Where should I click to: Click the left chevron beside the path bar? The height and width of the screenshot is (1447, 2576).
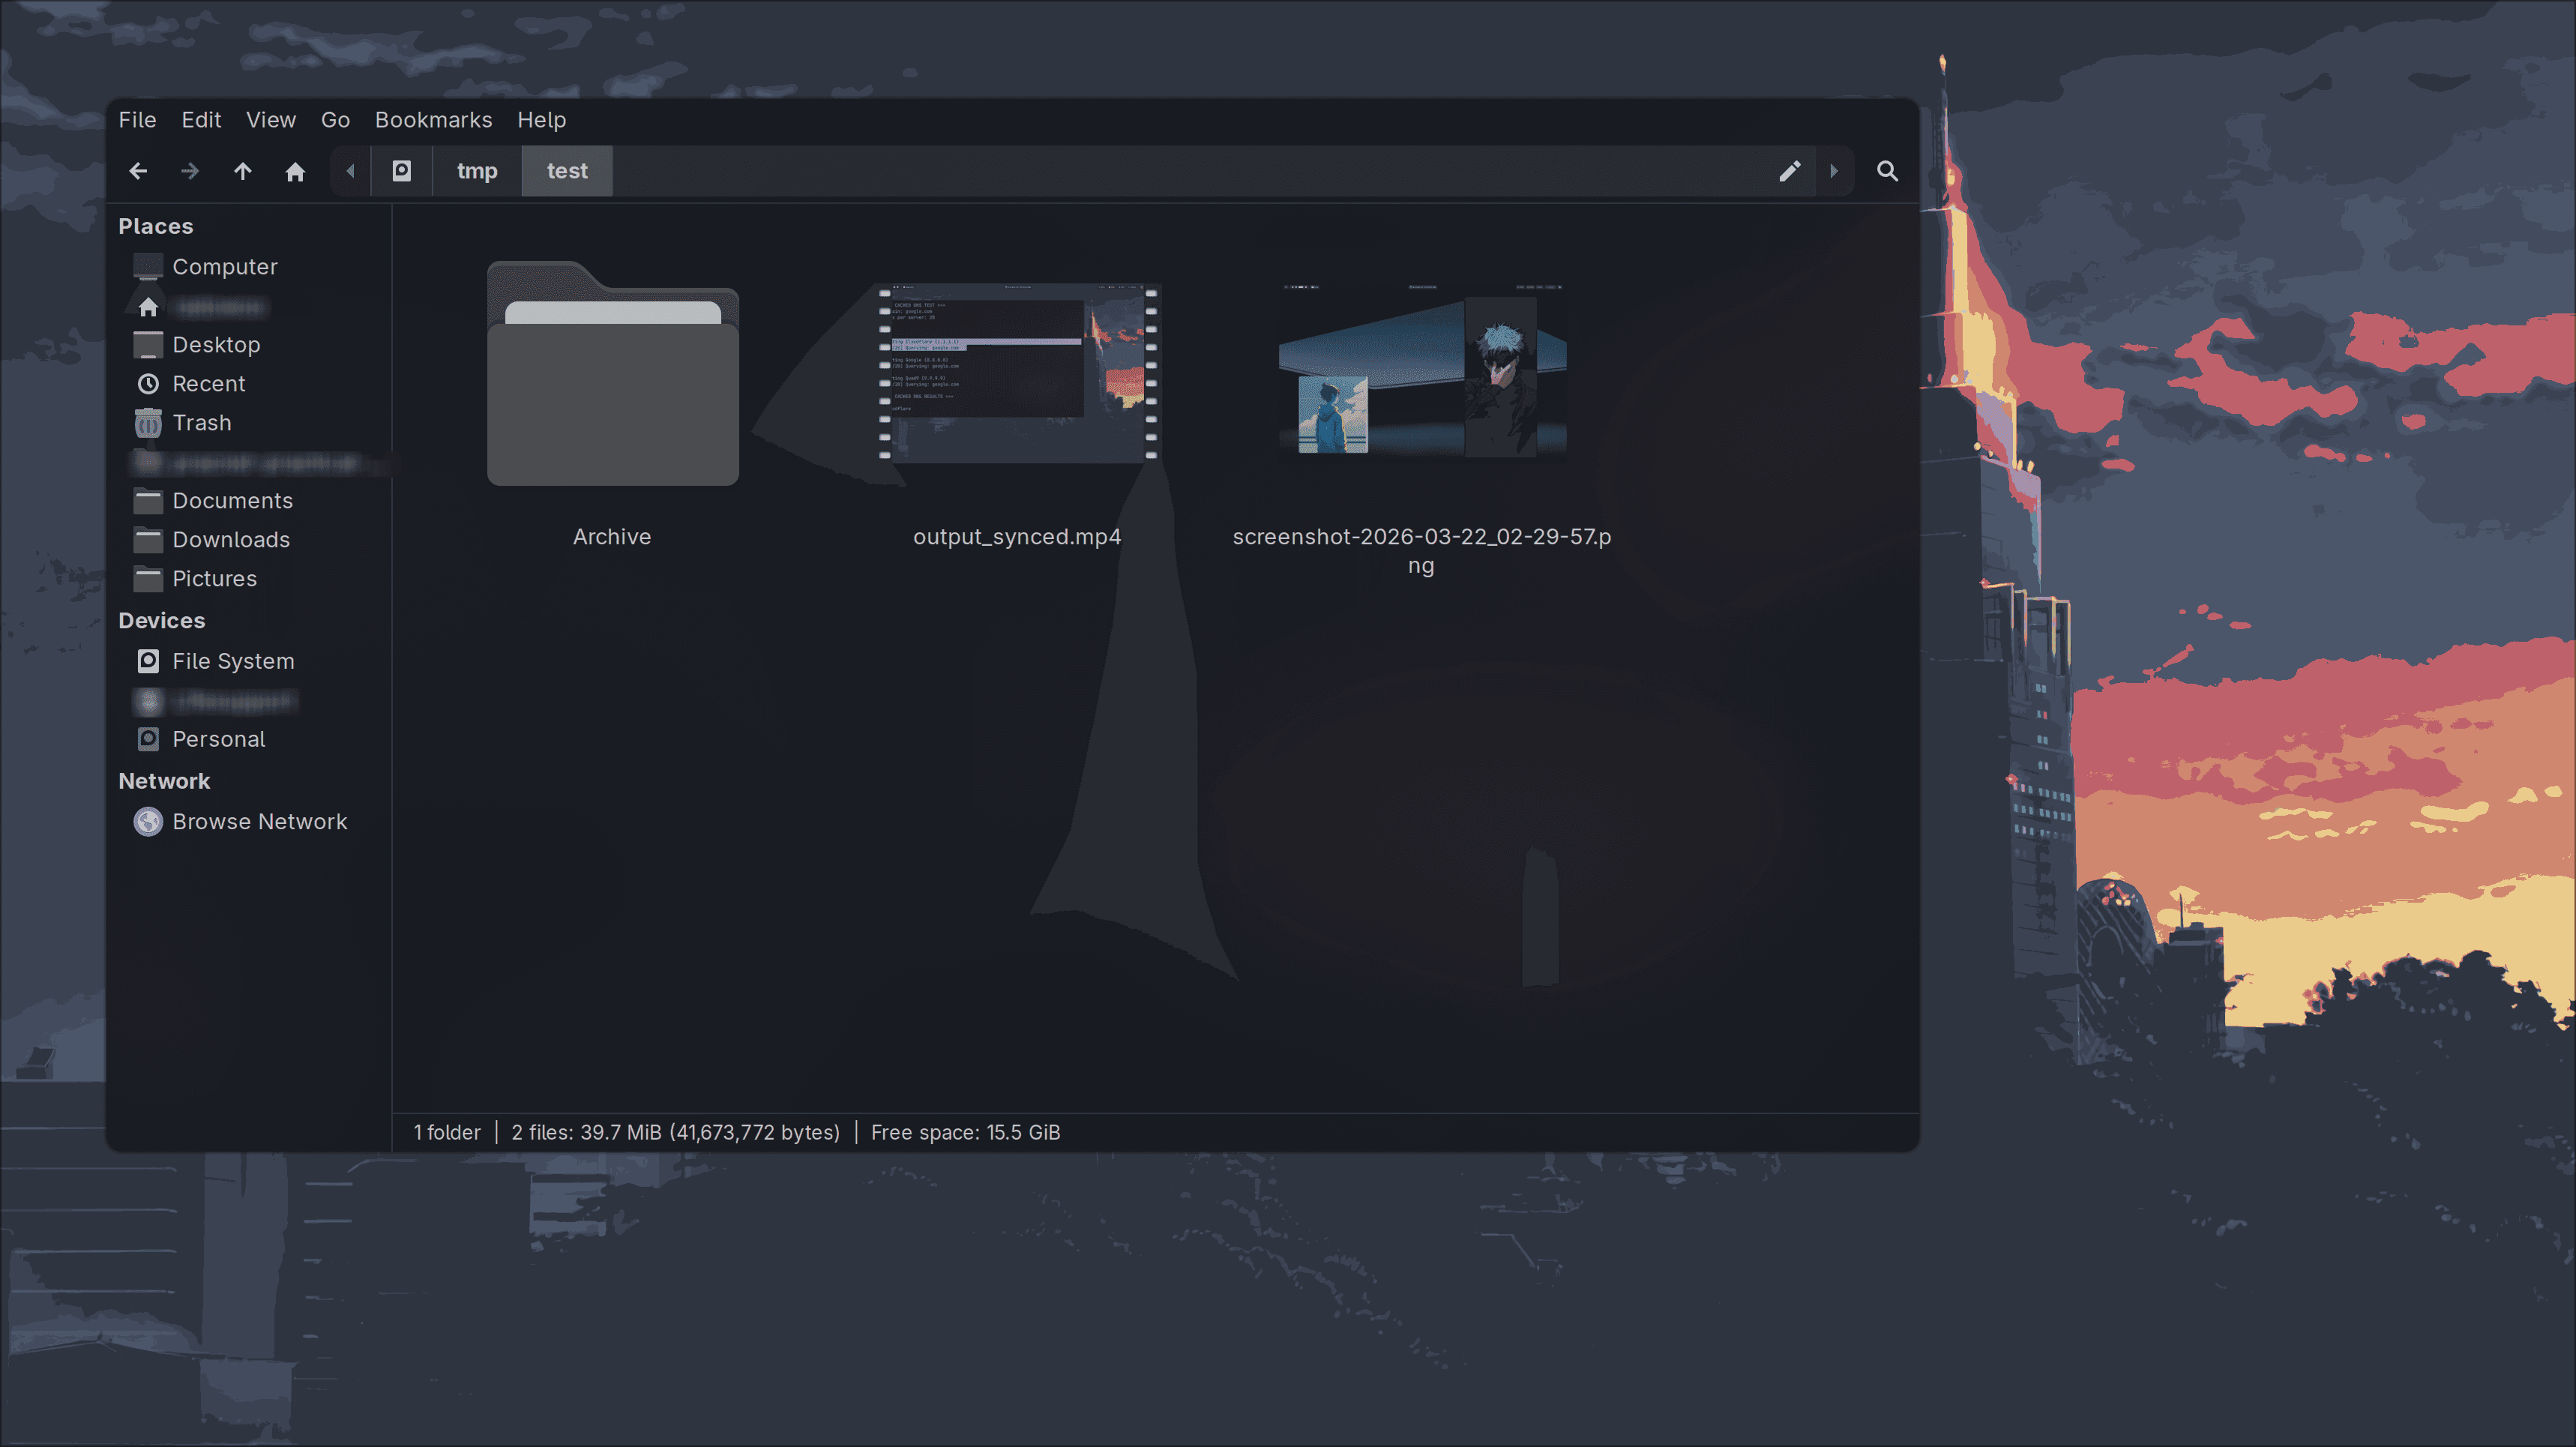[x=349, y=171]
